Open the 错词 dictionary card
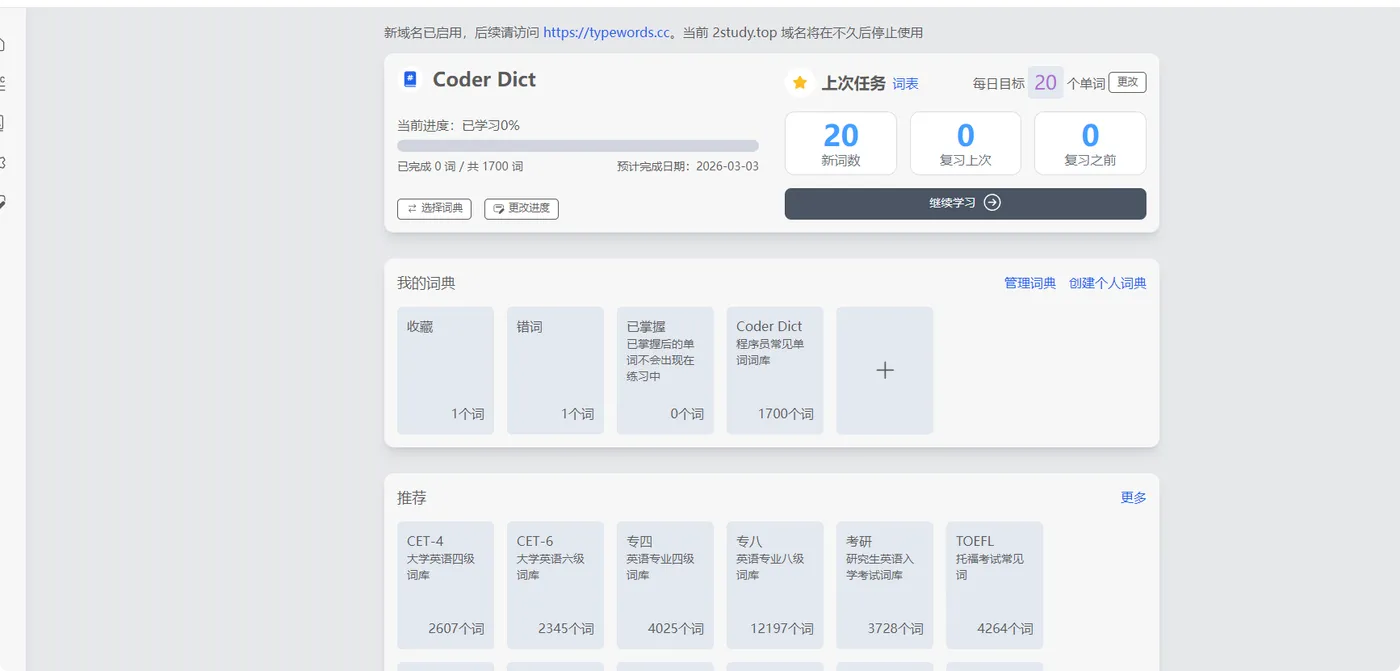1400x671 pixels. (555, 371)
